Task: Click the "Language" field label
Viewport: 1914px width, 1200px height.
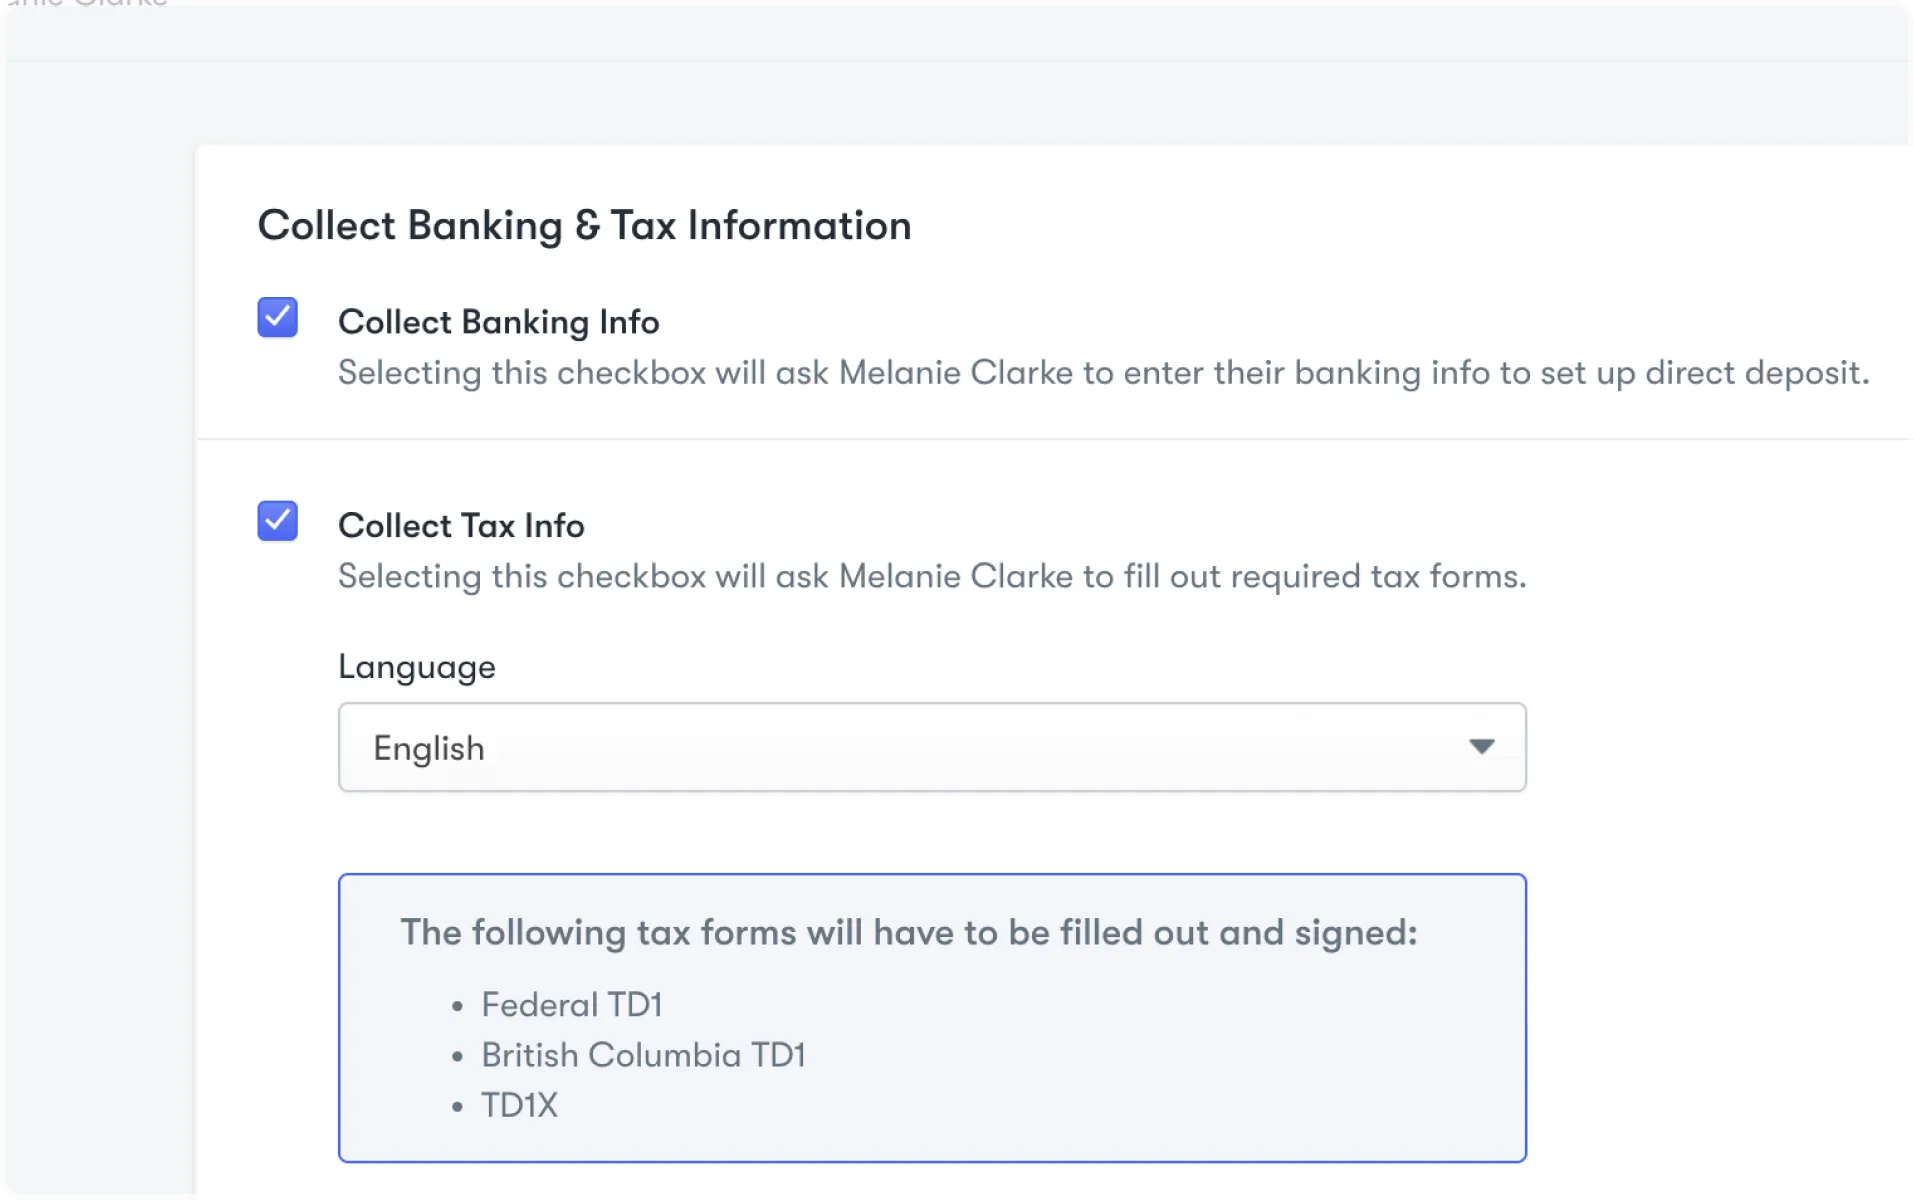Action: coord(416,667)
